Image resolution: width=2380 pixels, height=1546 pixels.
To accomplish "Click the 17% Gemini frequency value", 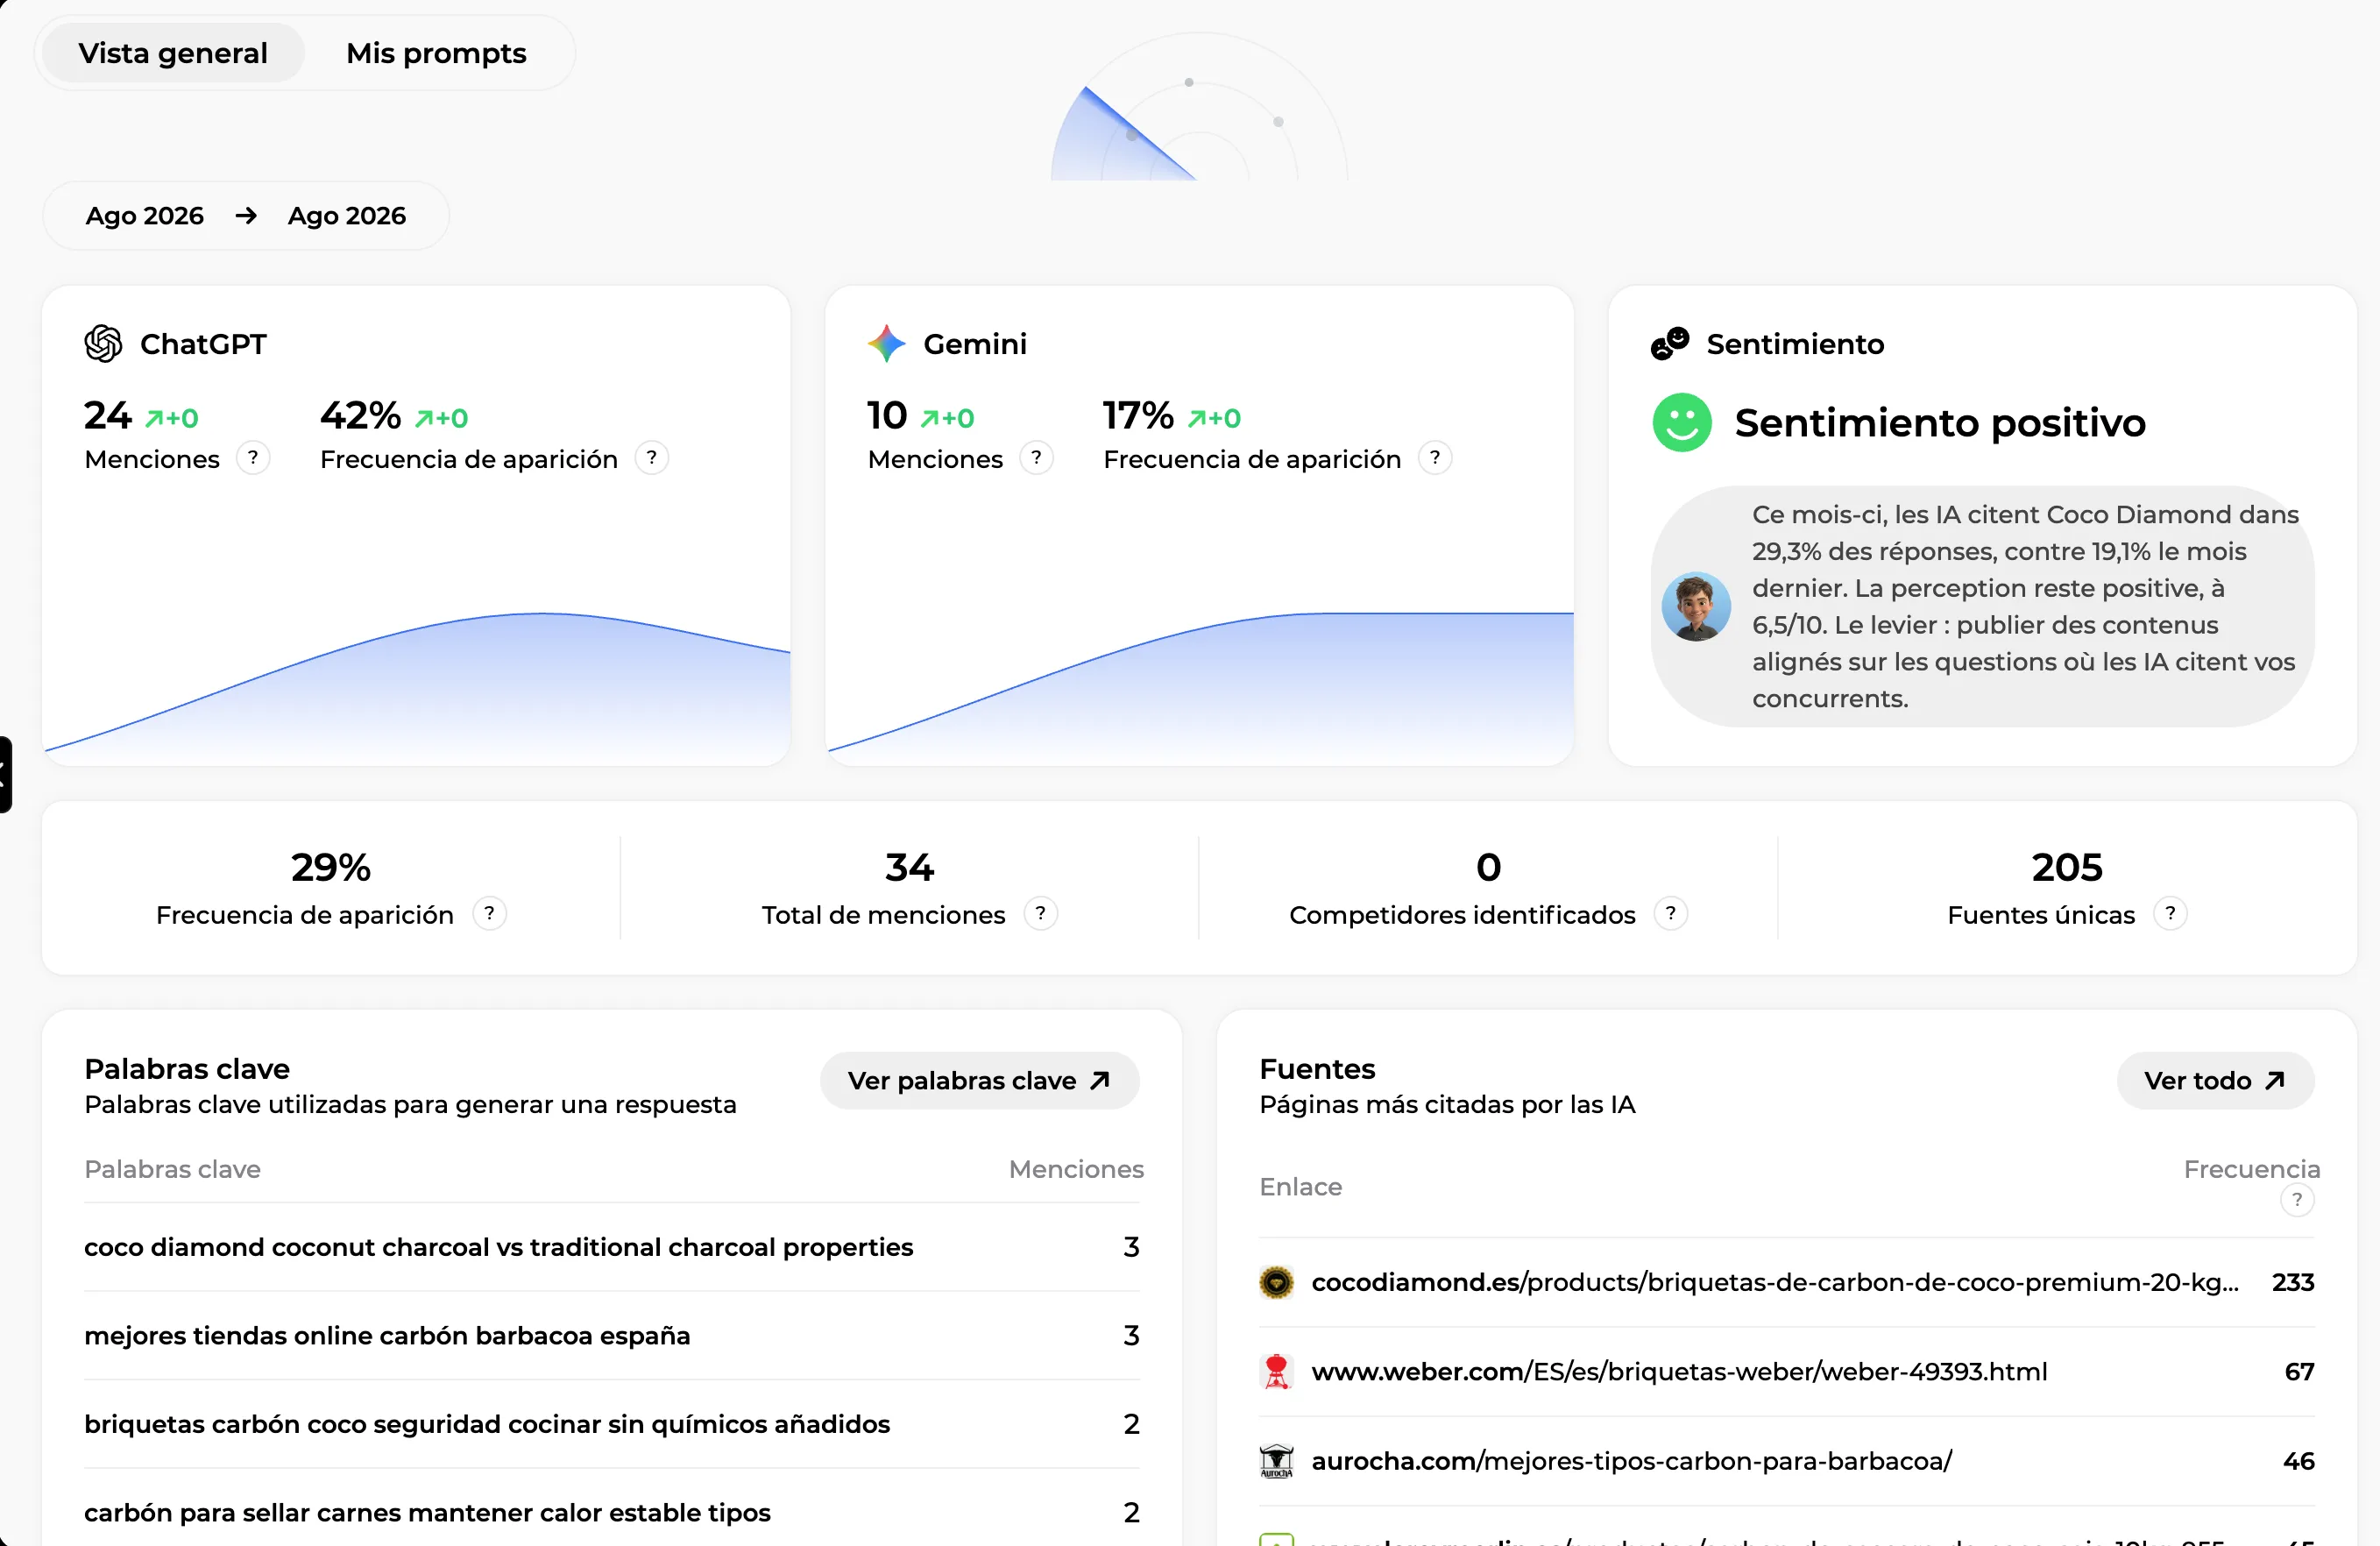I will (x=1138, y=415).
